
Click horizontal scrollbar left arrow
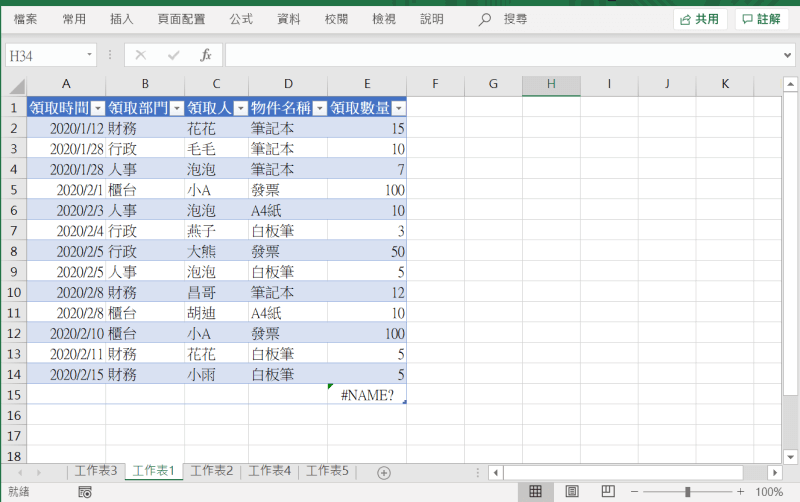click(496, 473)
